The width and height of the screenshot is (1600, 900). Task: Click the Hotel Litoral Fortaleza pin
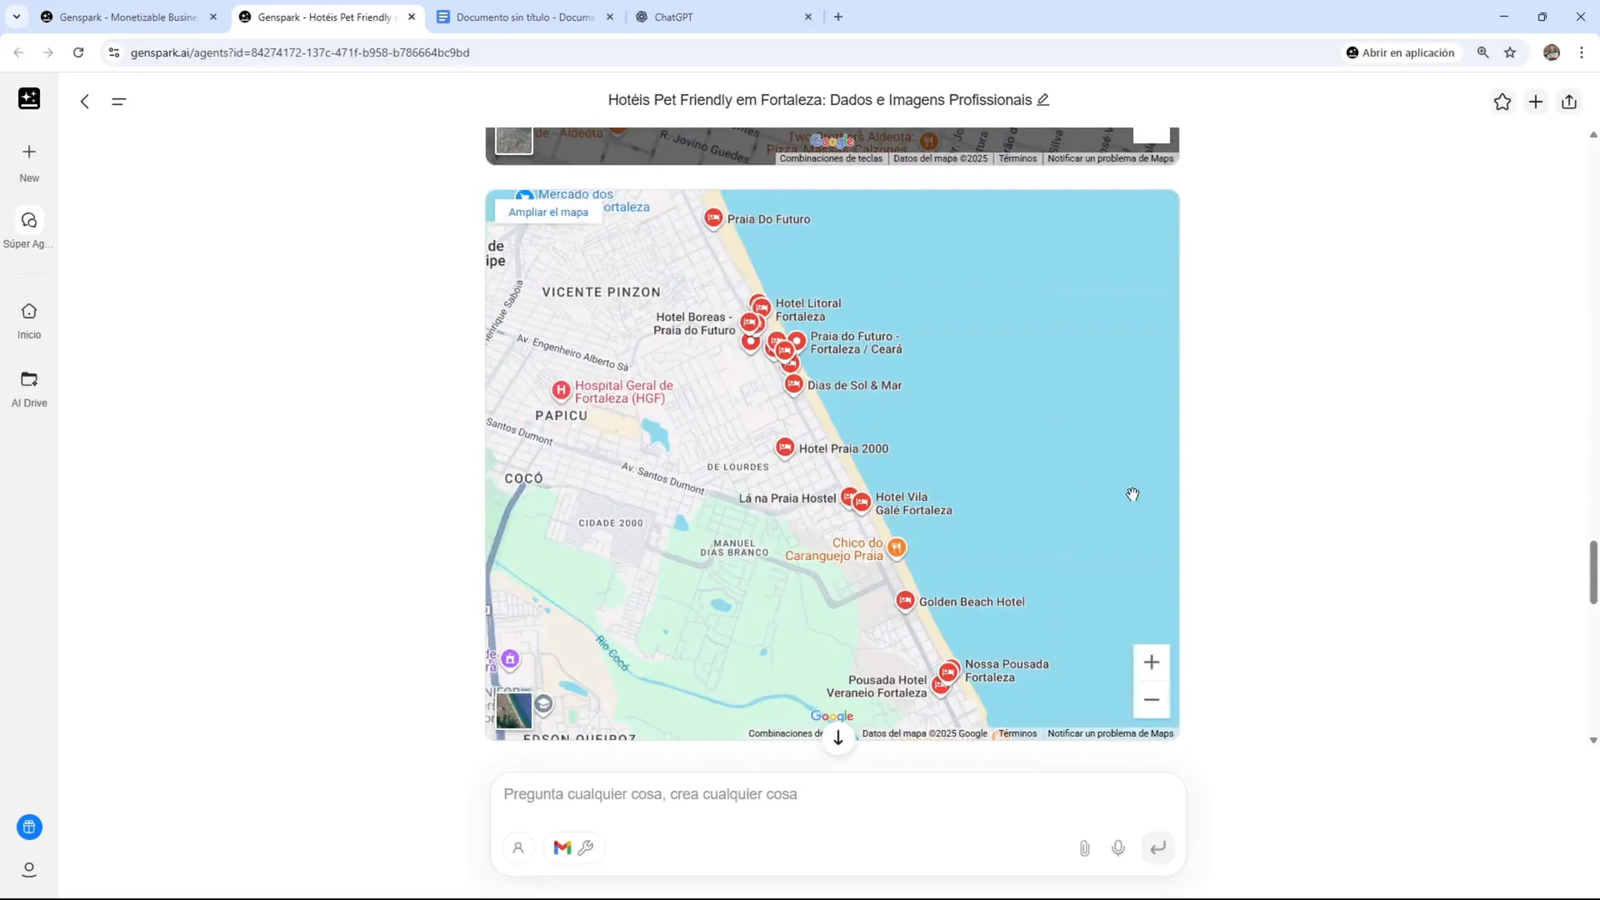[761, 306]
